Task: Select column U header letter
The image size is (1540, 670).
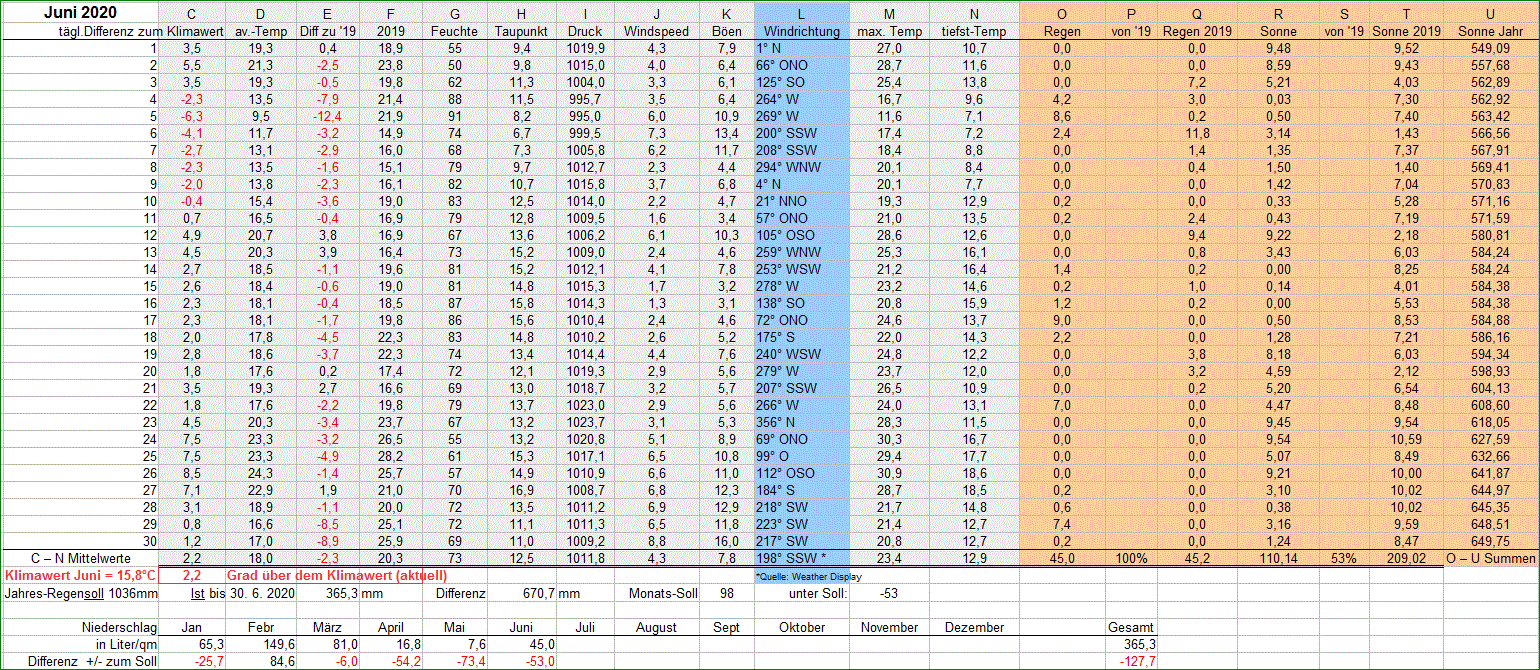Action: tap(1490, 14)
